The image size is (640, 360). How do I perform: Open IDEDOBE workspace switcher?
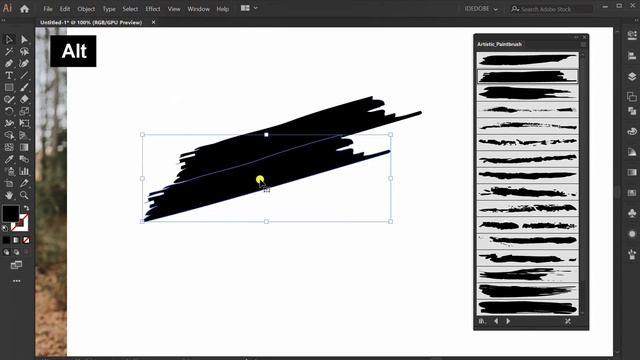(x=481, y=9)
